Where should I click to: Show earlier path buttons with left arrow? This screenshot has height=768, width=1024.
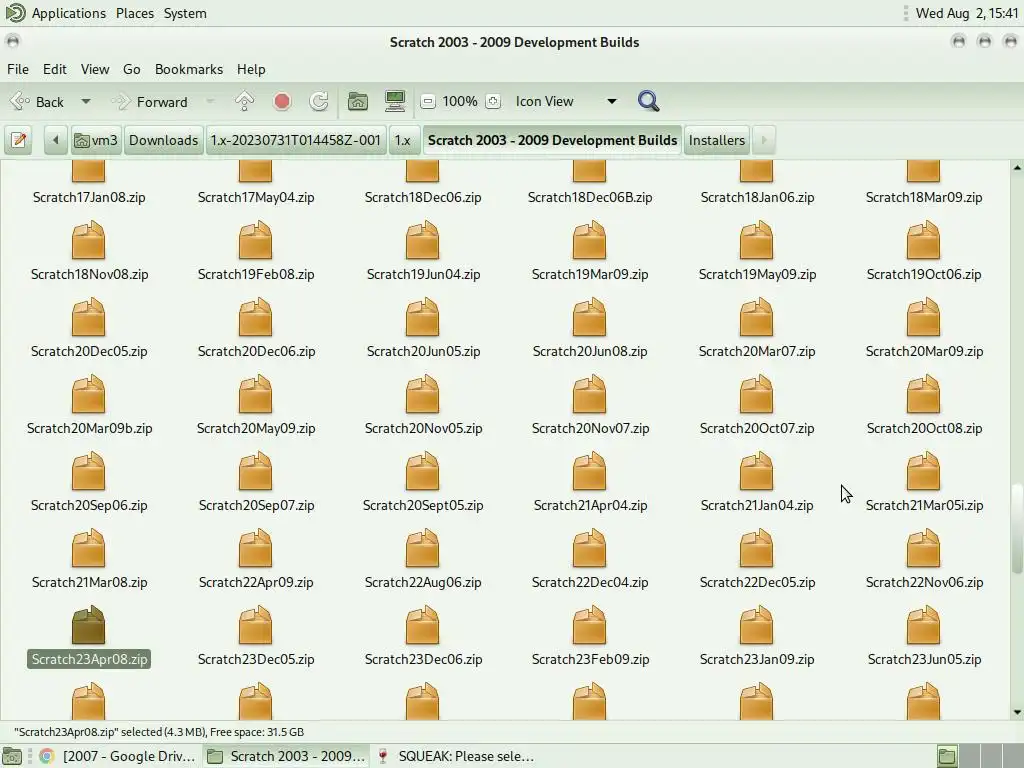click(56, 140)
